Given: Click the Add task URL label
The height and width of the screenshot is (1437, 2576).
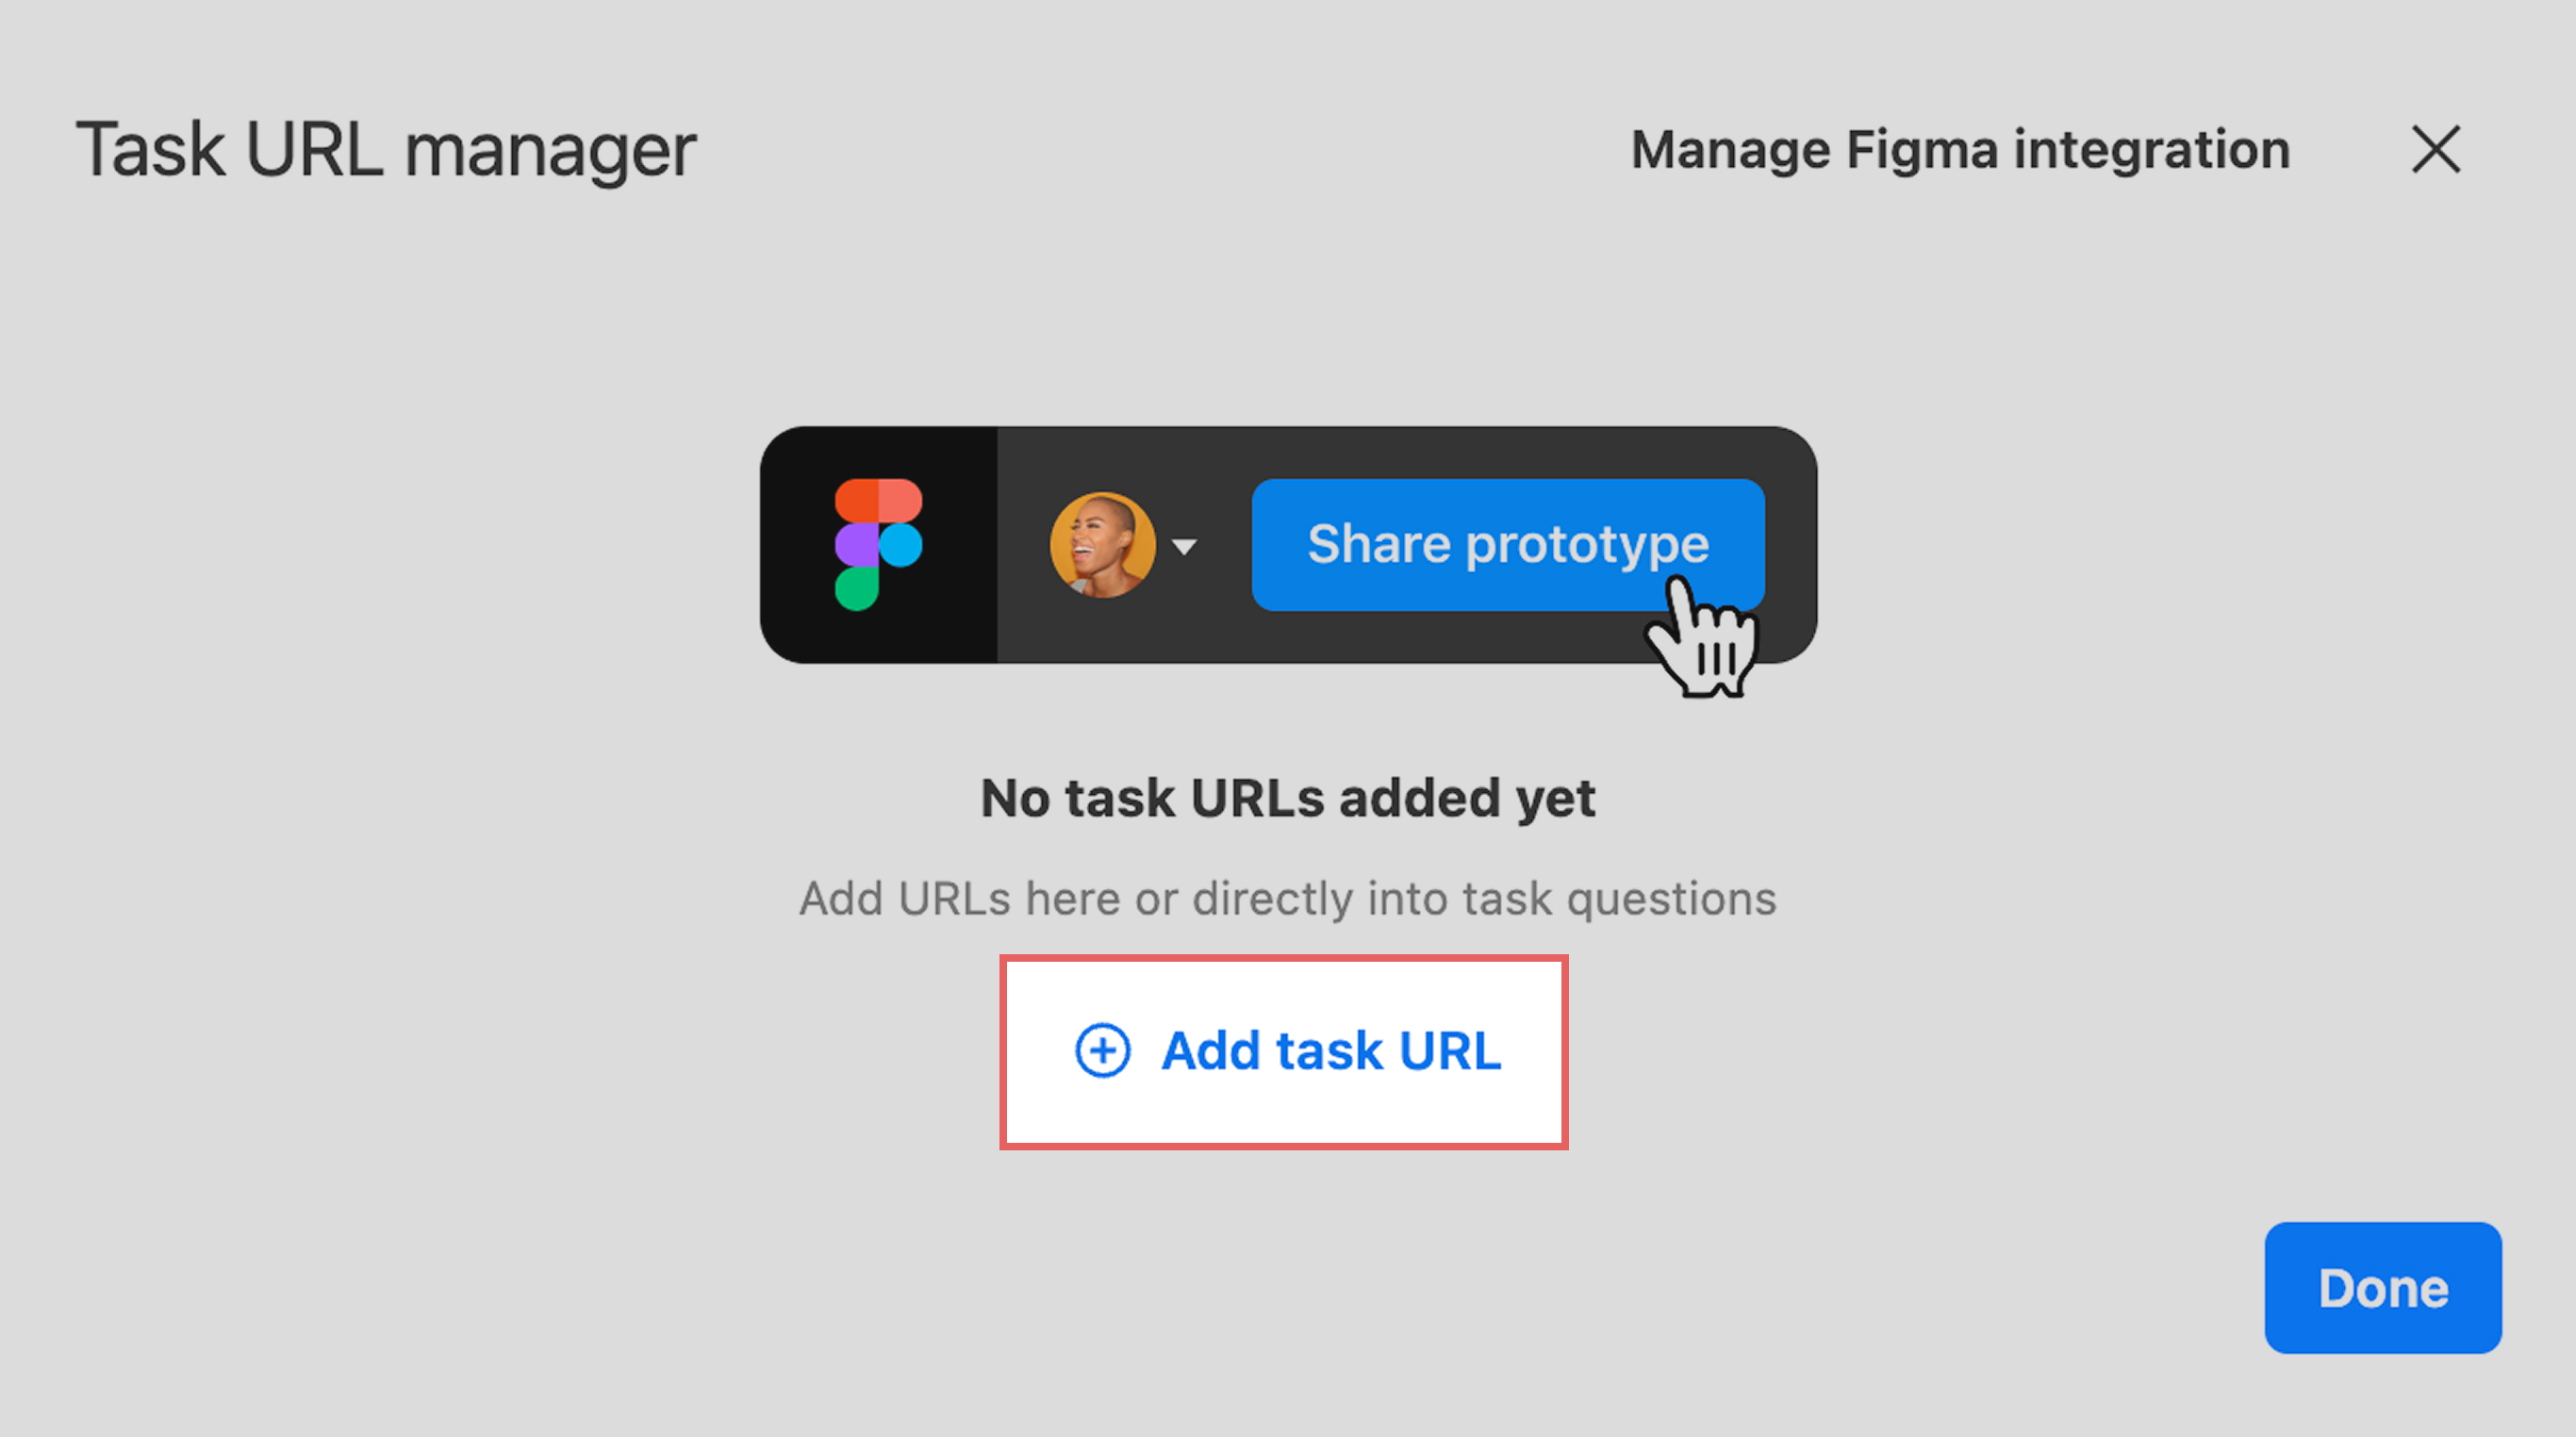Looking at the screenshot, I should [x=1331, y=1051].
